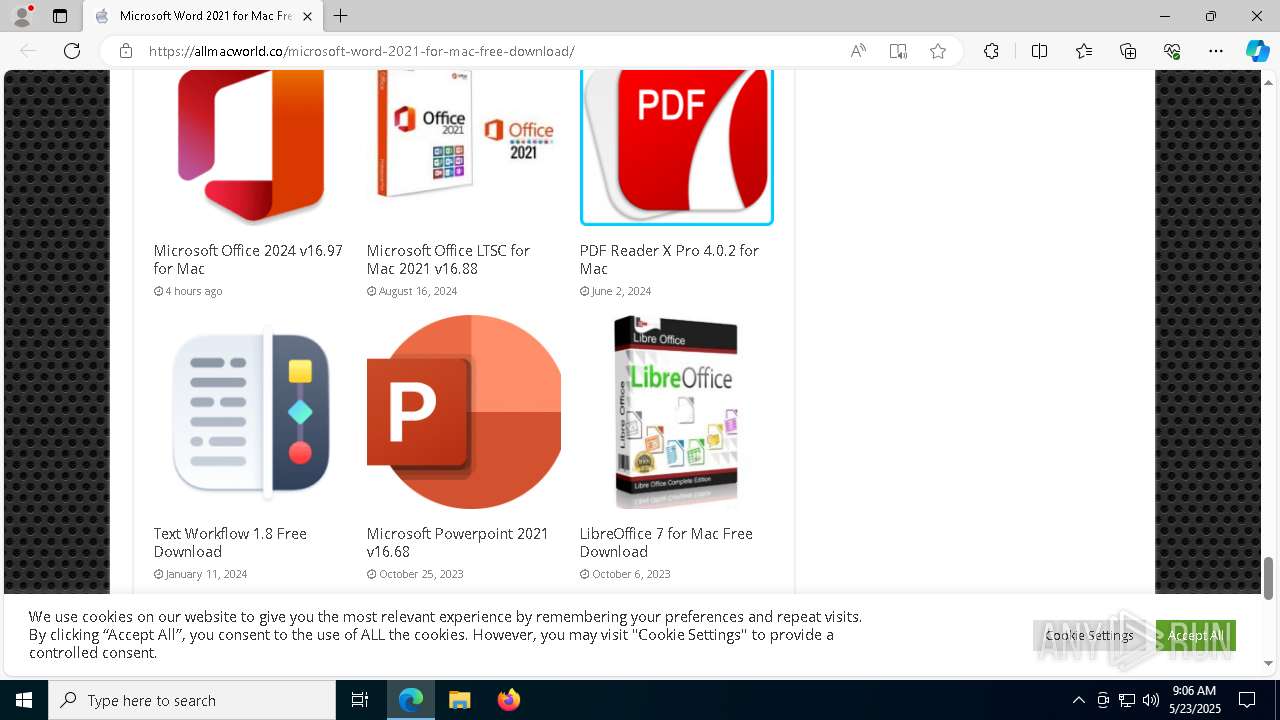This screenshot has width=1280, height=720.
Task: Accept all cookies button
Action: point(1196,635)
